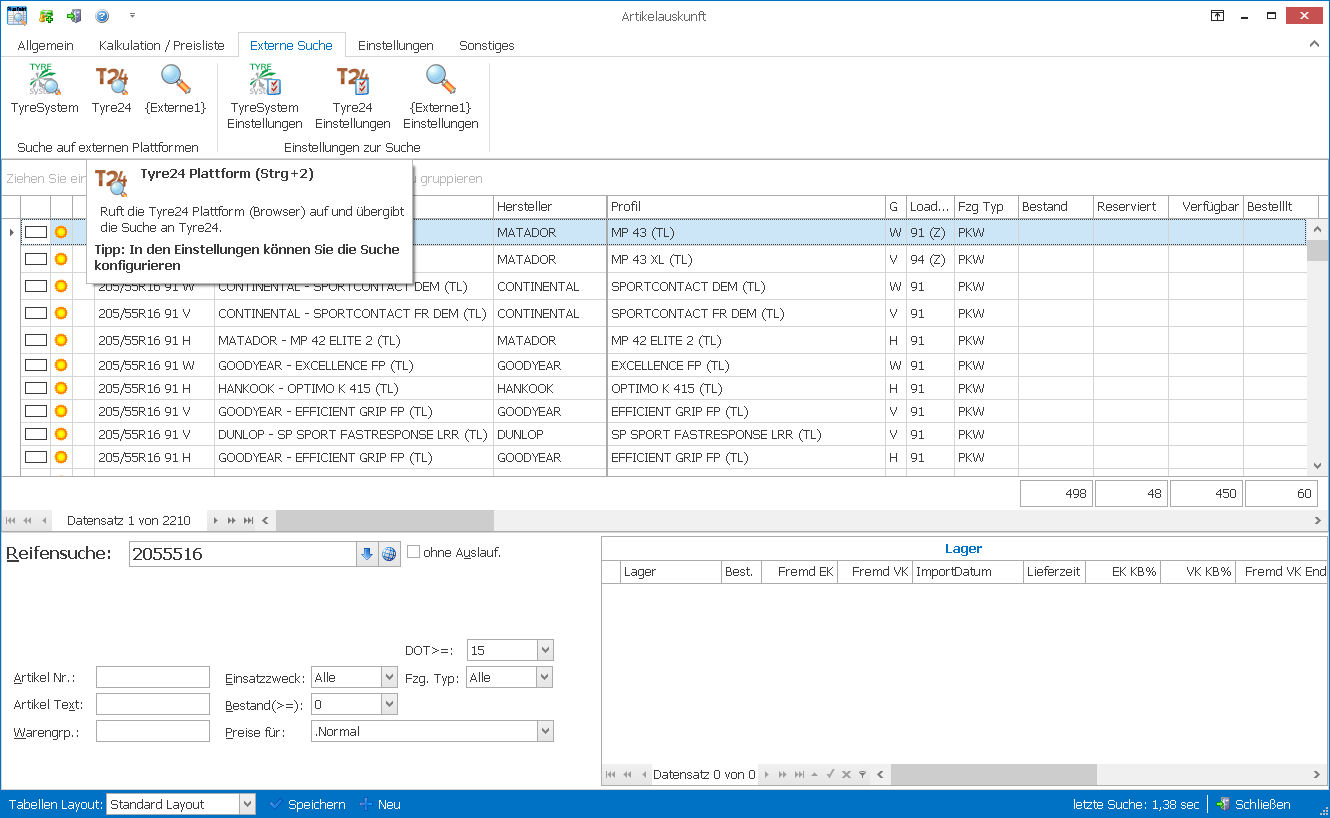Tick checkbox of MATADOR MP 43 (TL) row
Screen dimensions: 1330x818
[36, 232]
